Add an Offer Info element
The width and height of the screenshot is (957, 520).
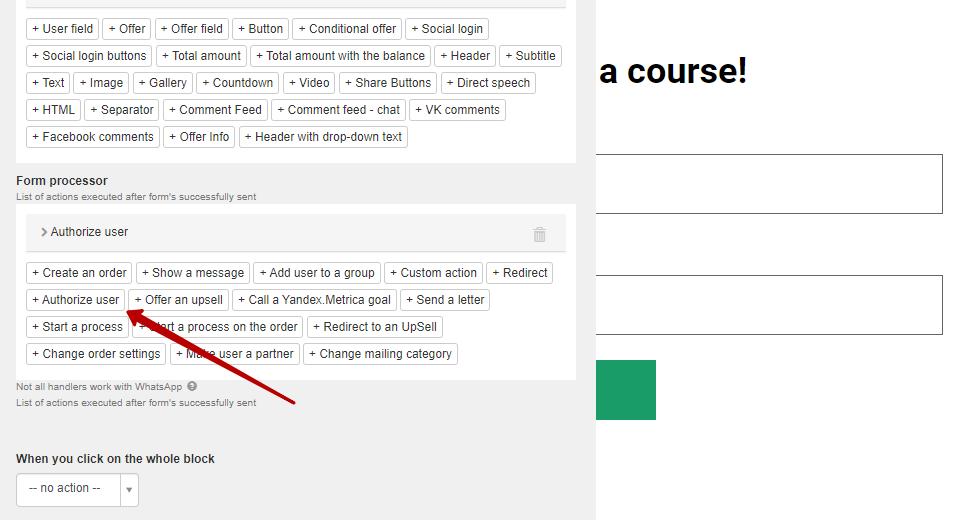pos(199,137)
